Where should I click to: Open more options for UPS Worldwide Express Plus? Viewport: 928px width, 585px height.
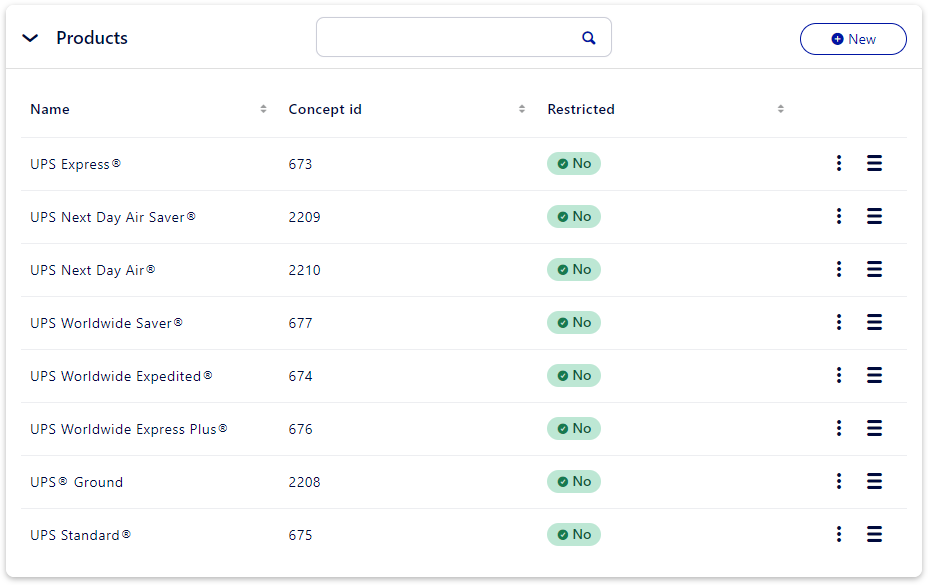click(x=839, y=428)
